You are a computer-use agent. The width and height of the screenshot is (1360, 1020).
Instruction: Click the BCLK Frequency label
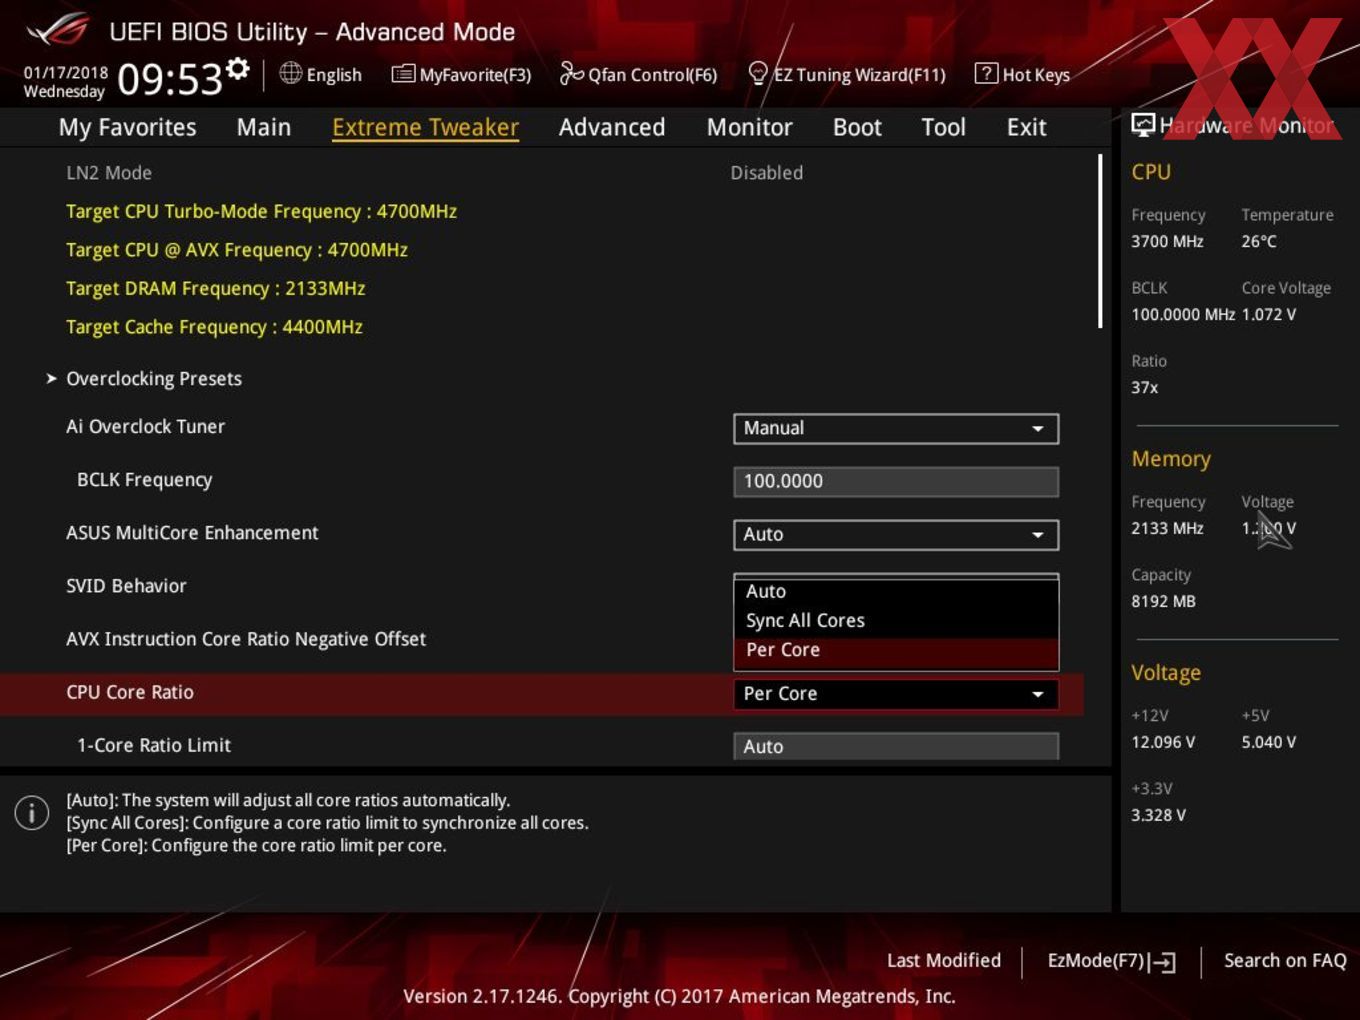(145, 480)
